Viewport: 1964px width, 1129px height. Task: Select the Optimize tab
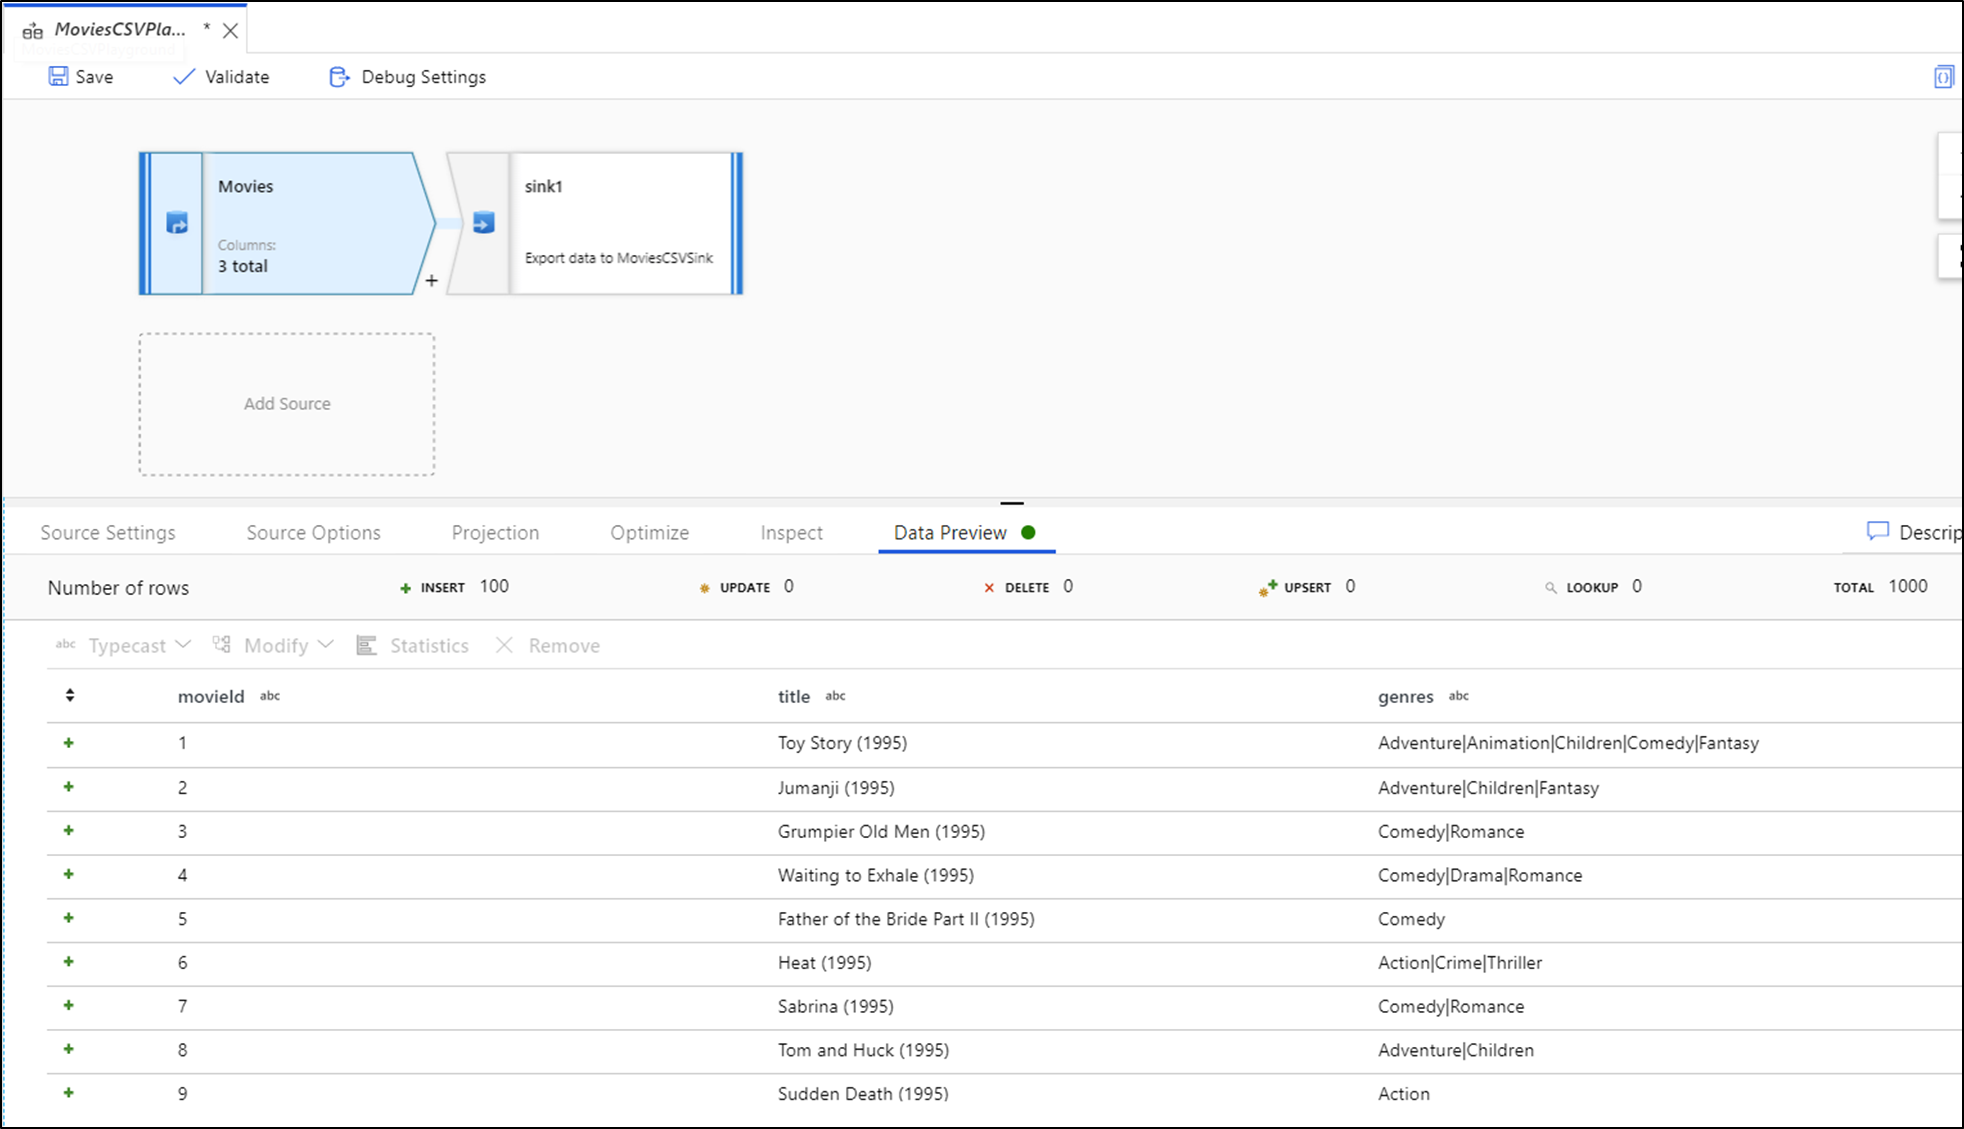pyautogui.click(x=649, y=531)
